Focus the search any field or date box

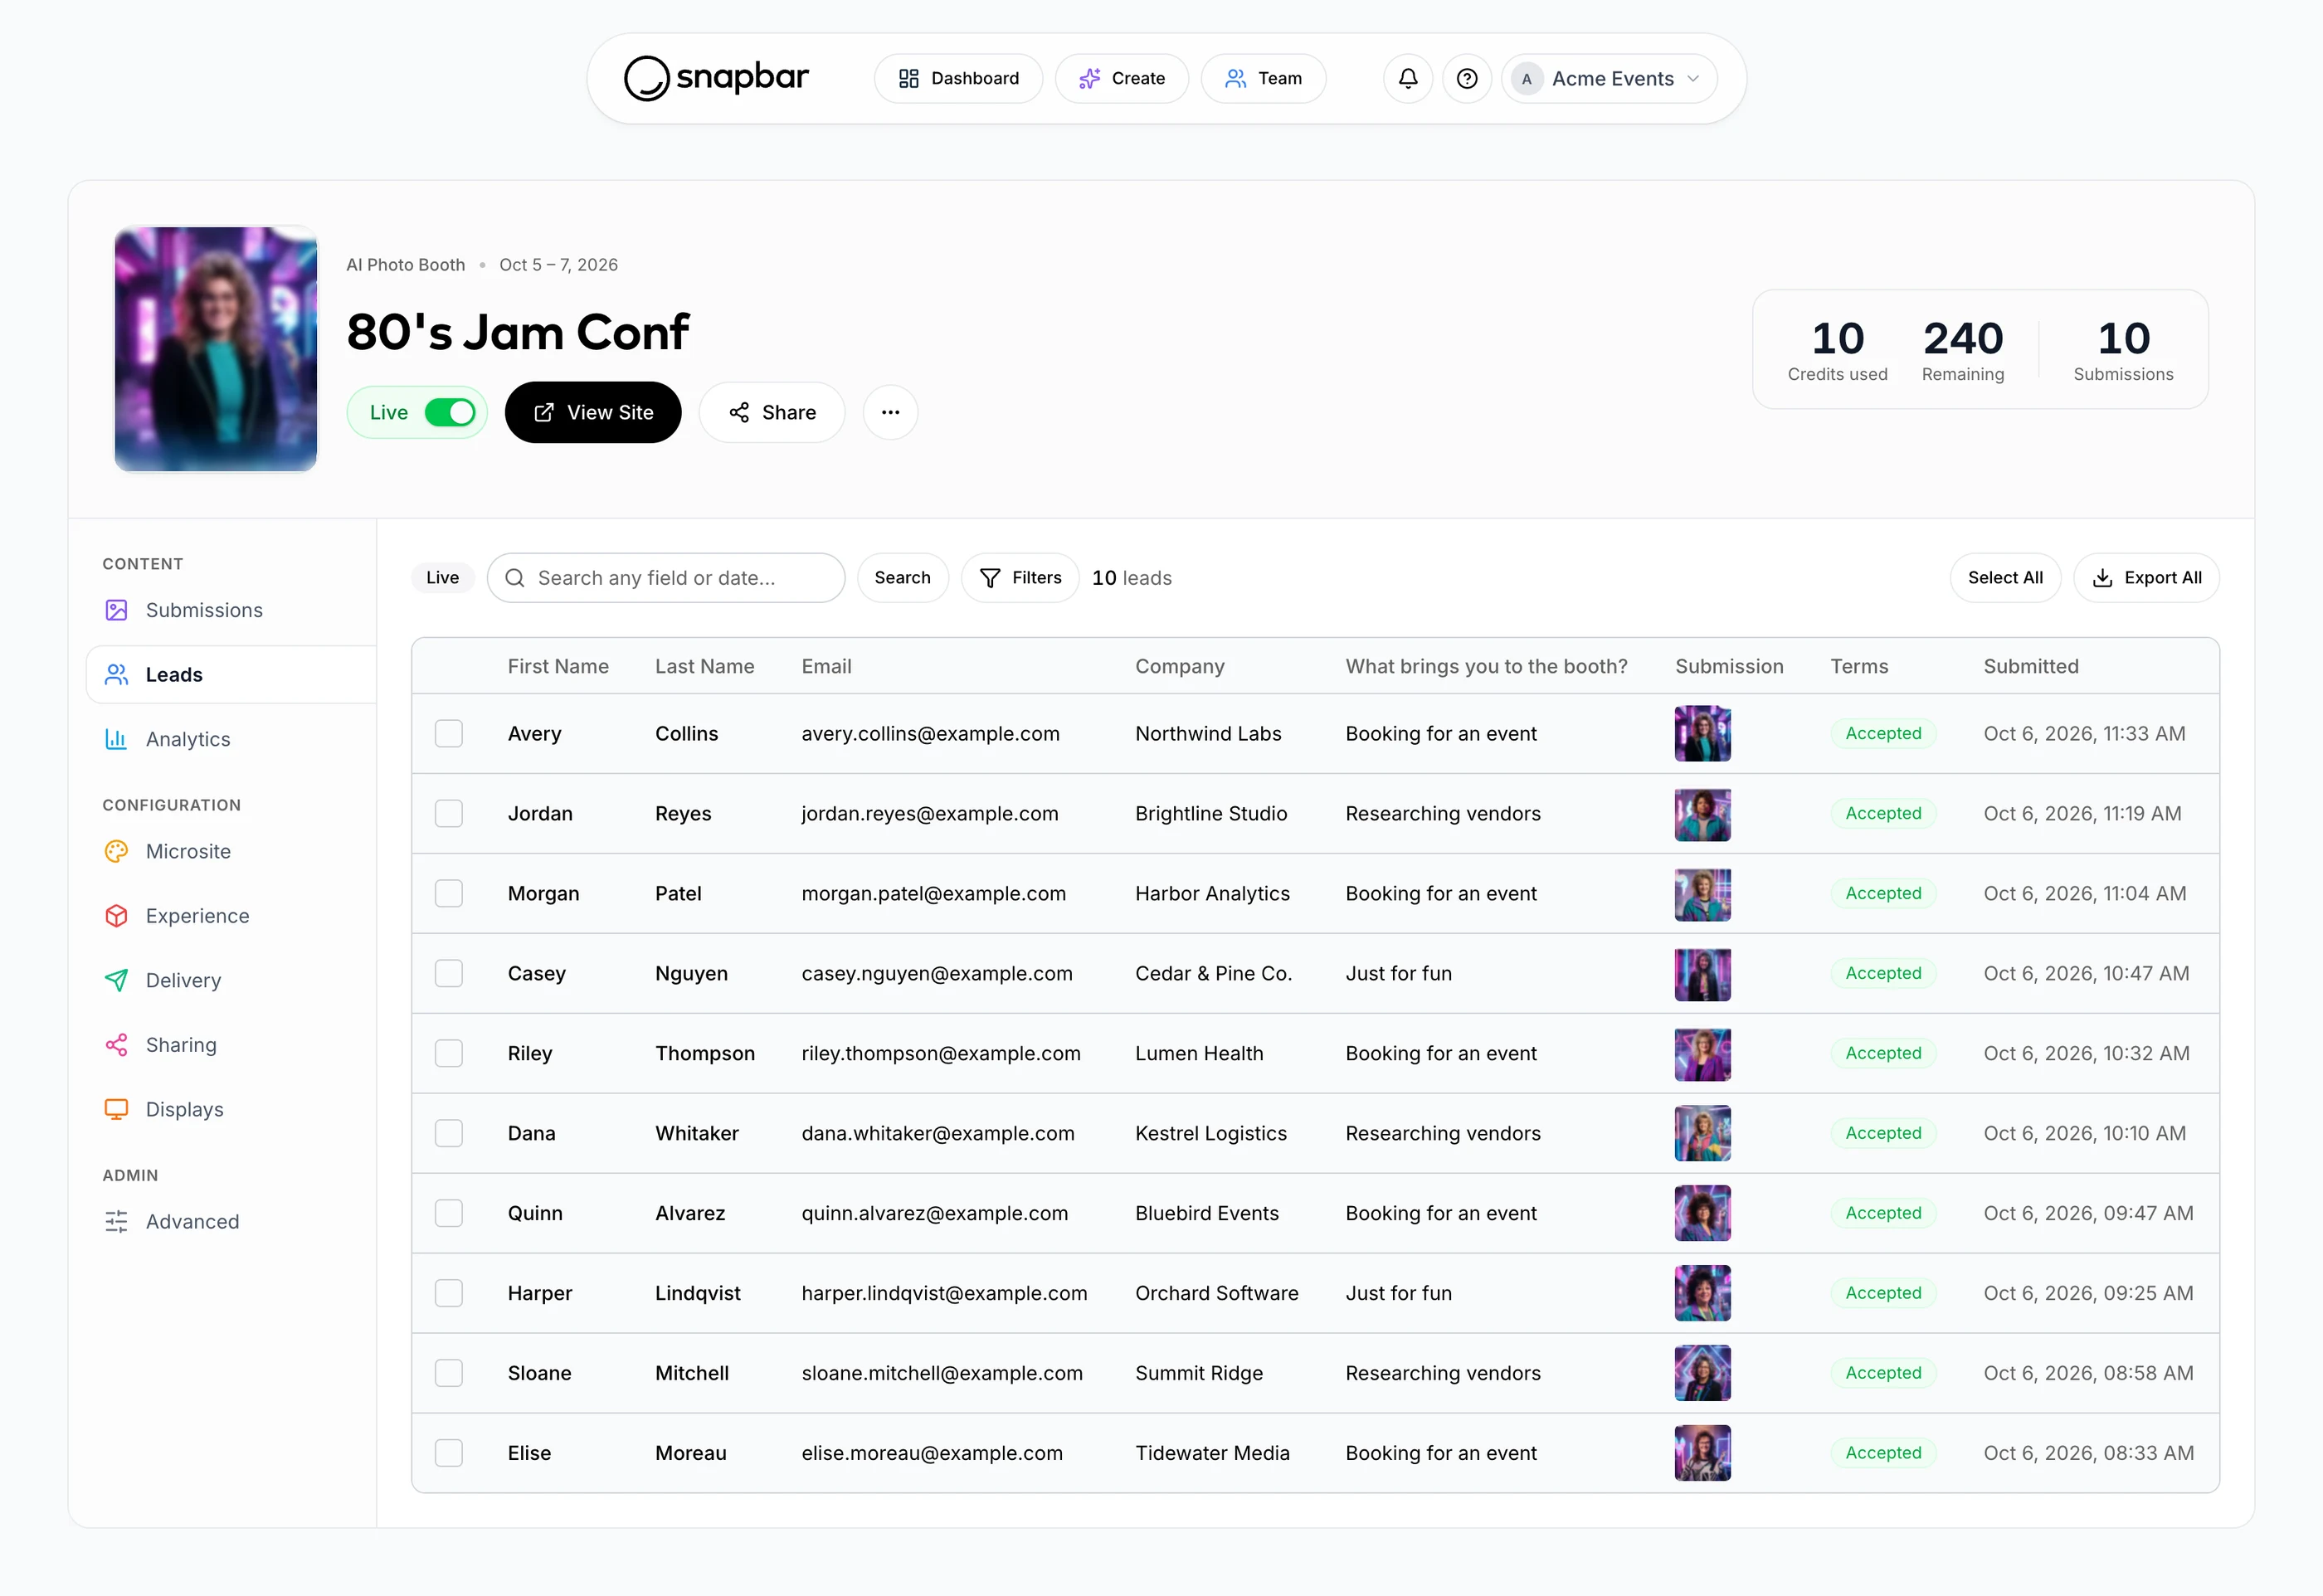coord(666,578)
